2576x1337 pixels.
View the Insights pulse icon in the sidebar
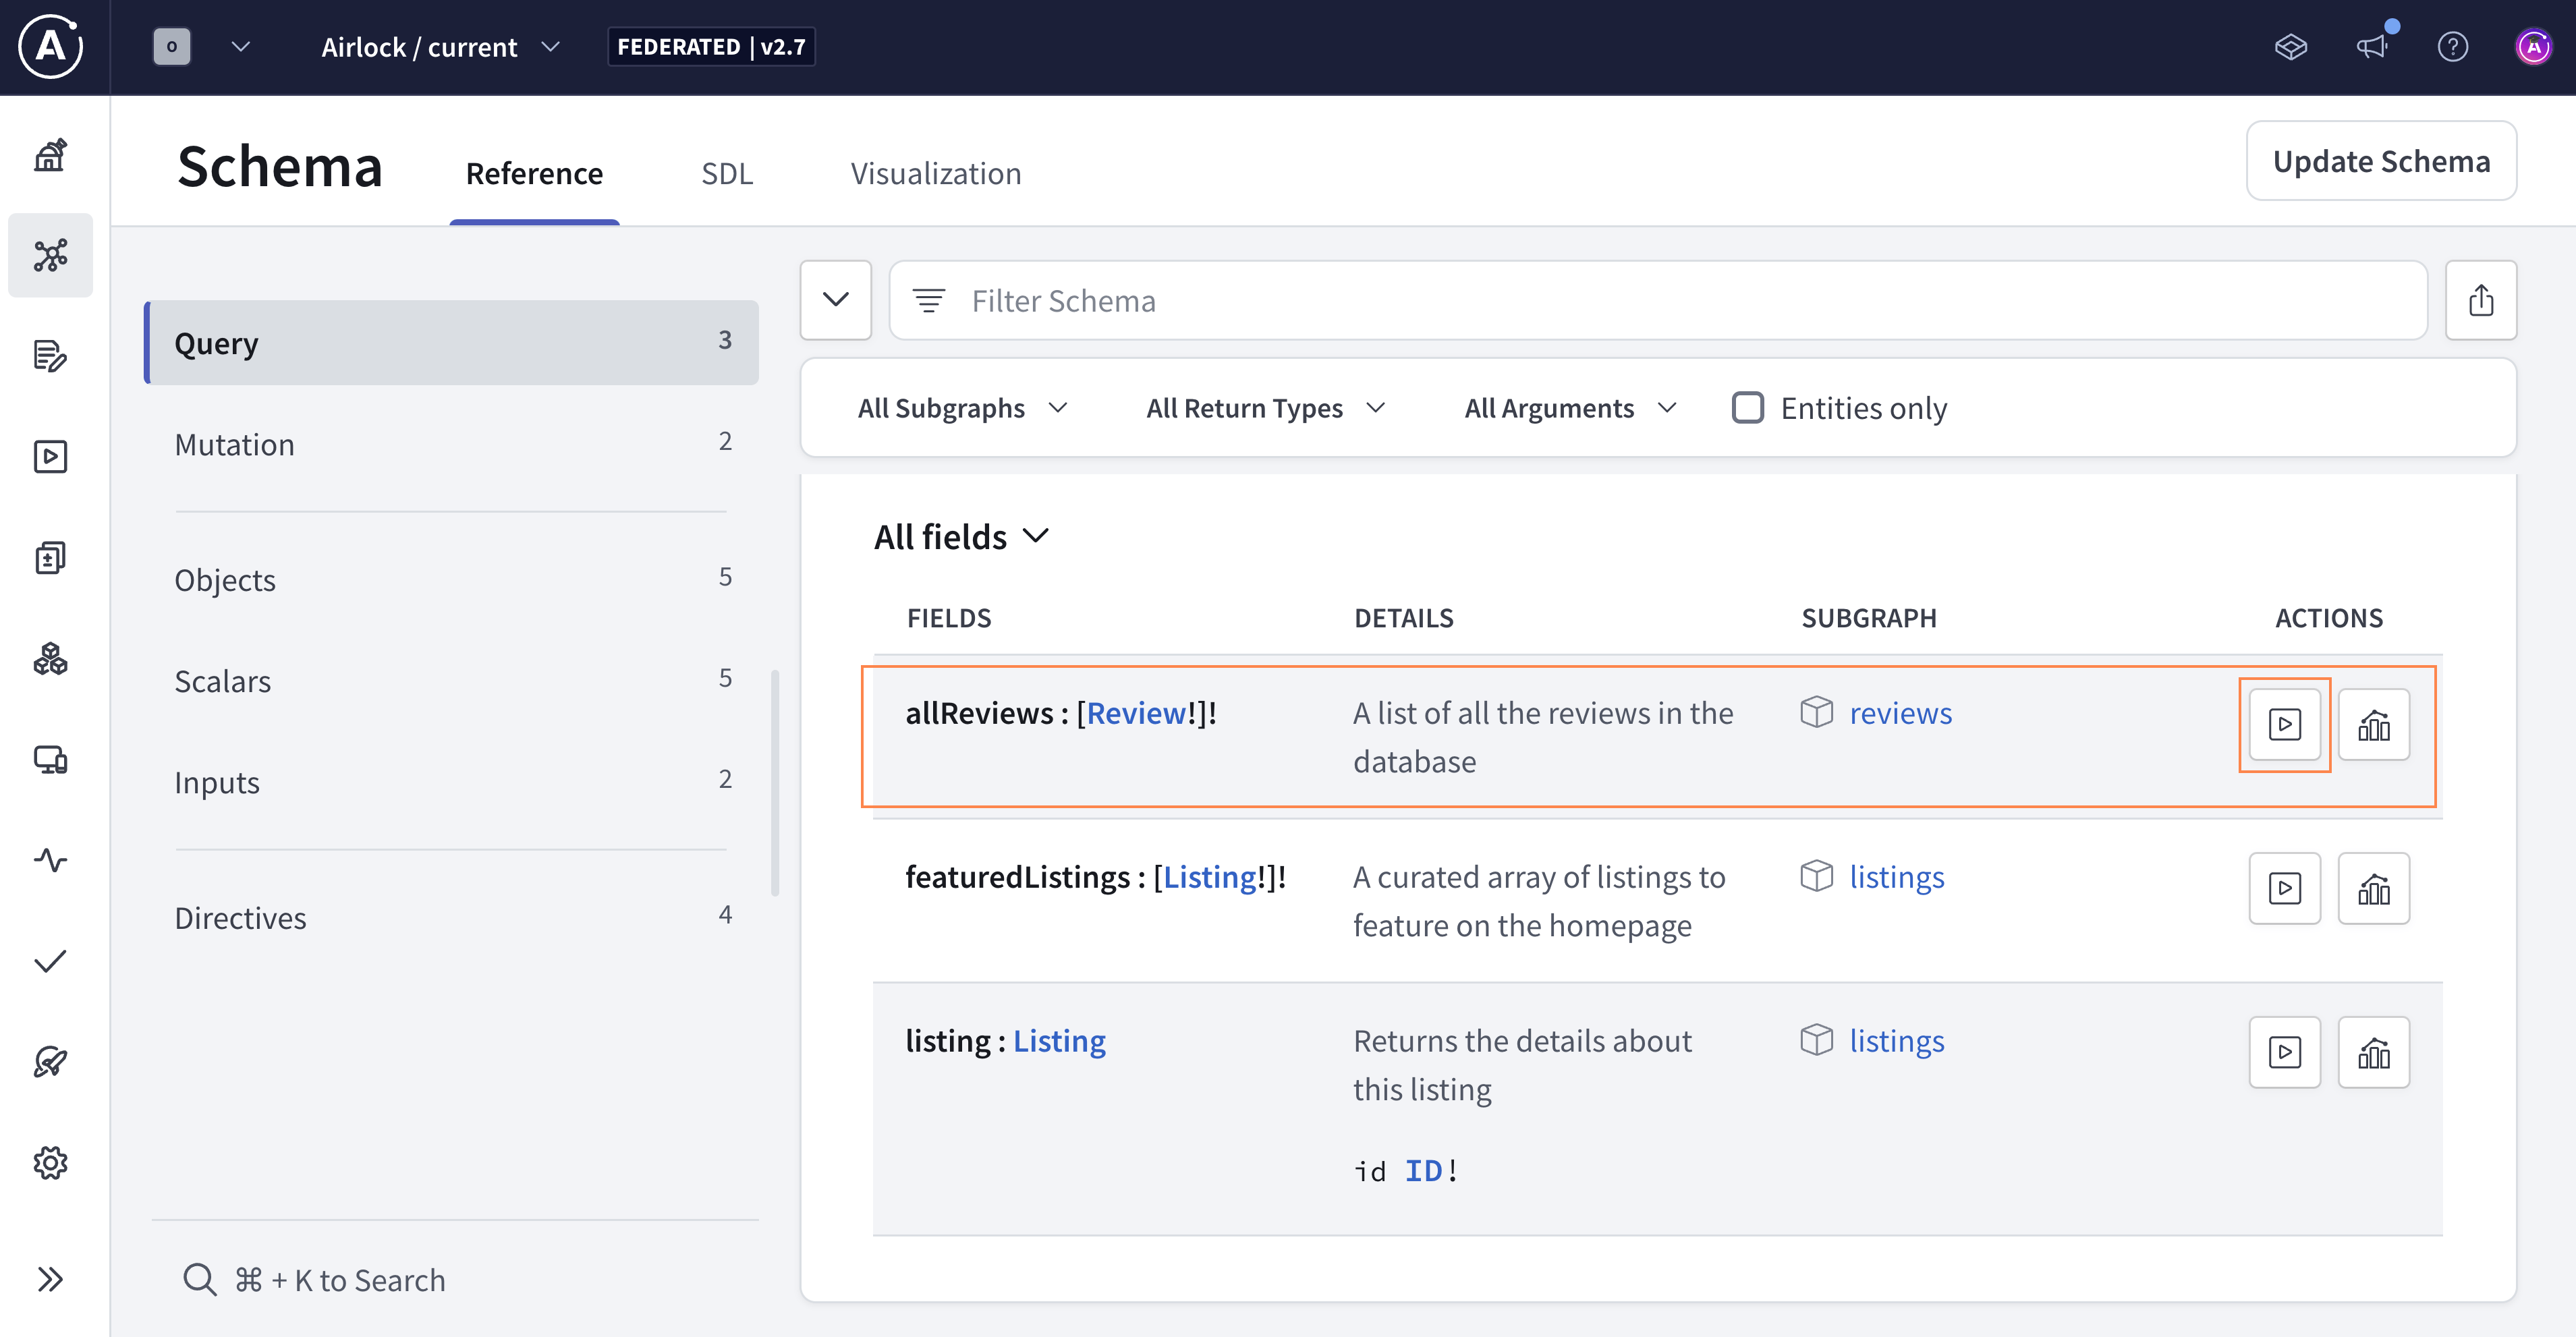click(50, 861)
